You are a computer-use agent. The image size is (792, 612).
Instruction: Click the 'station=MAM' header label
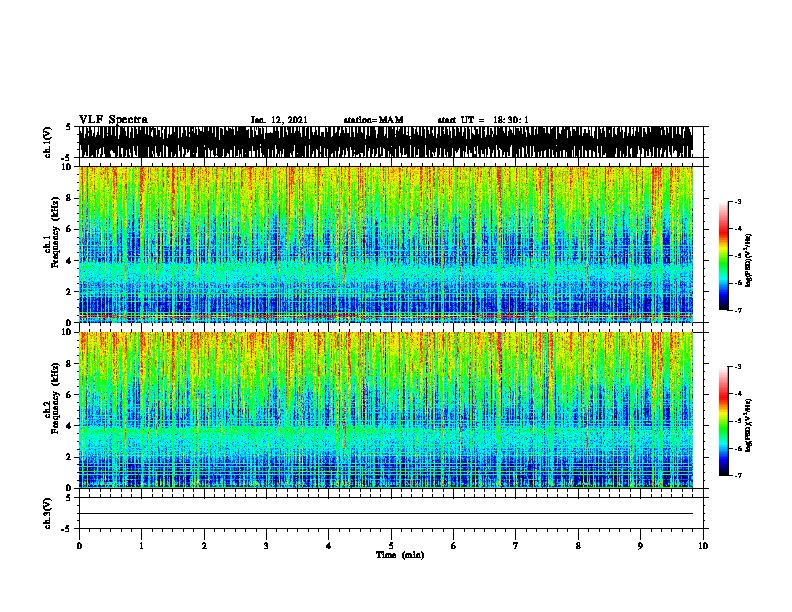(x=373, y=120)
